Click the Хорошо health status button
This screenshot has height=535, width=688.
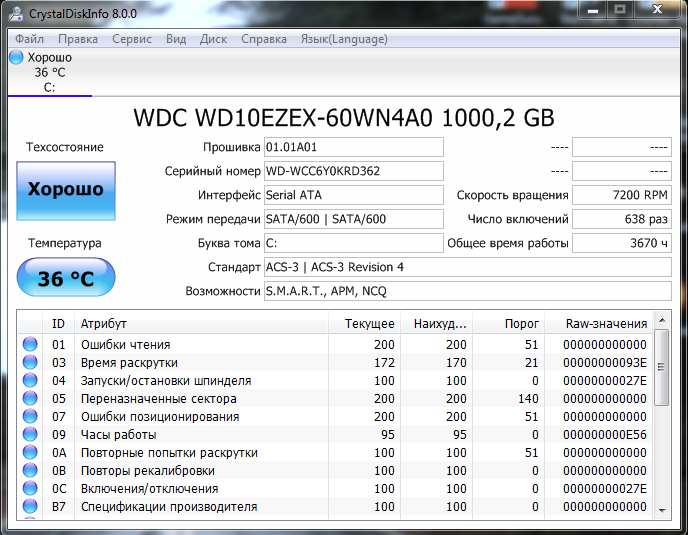pyautogui.click(x=66, y=190)
